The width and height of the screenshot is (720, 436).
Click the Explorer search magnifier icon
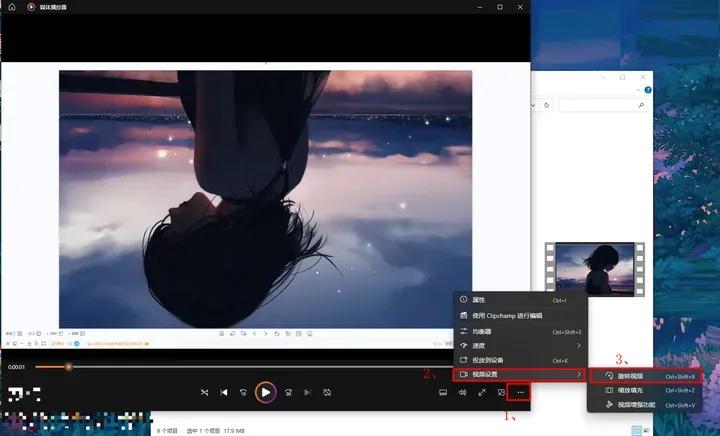pos(641,106)
